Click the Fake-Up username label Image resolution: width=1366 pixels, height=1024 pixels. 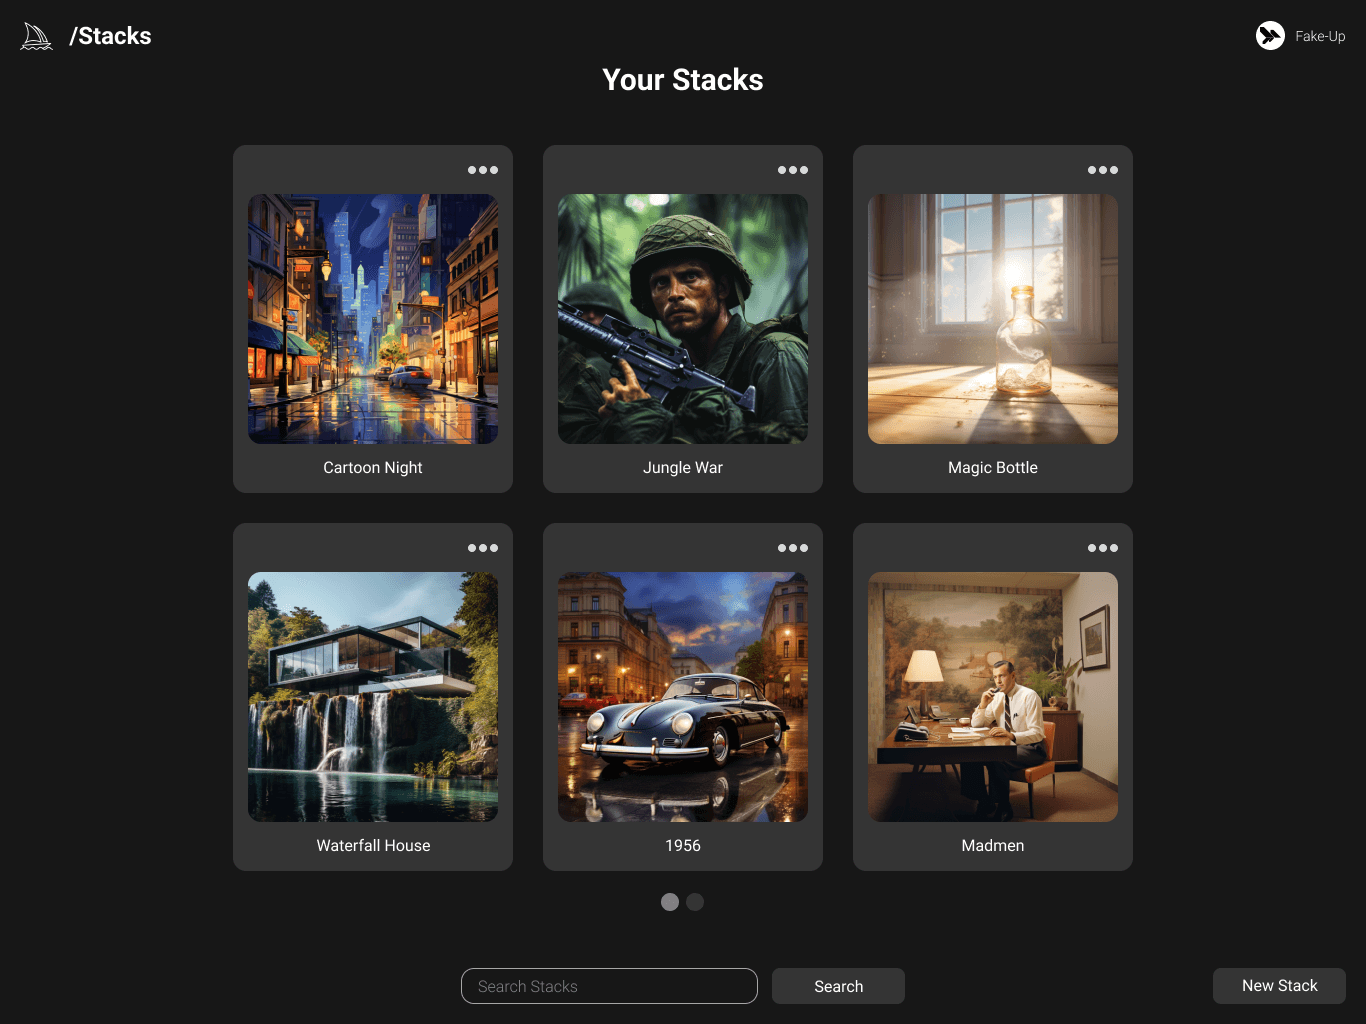tap(1320, 36)
